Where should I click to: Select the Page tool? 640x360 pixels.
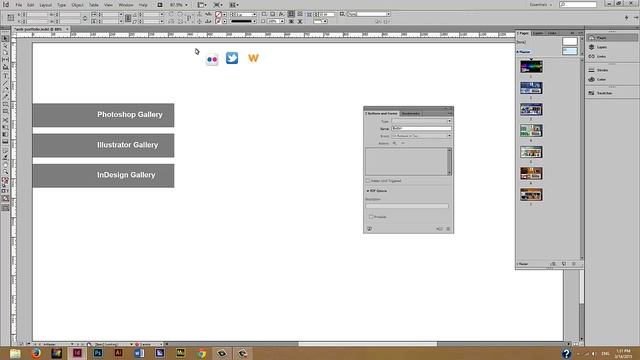5,53
